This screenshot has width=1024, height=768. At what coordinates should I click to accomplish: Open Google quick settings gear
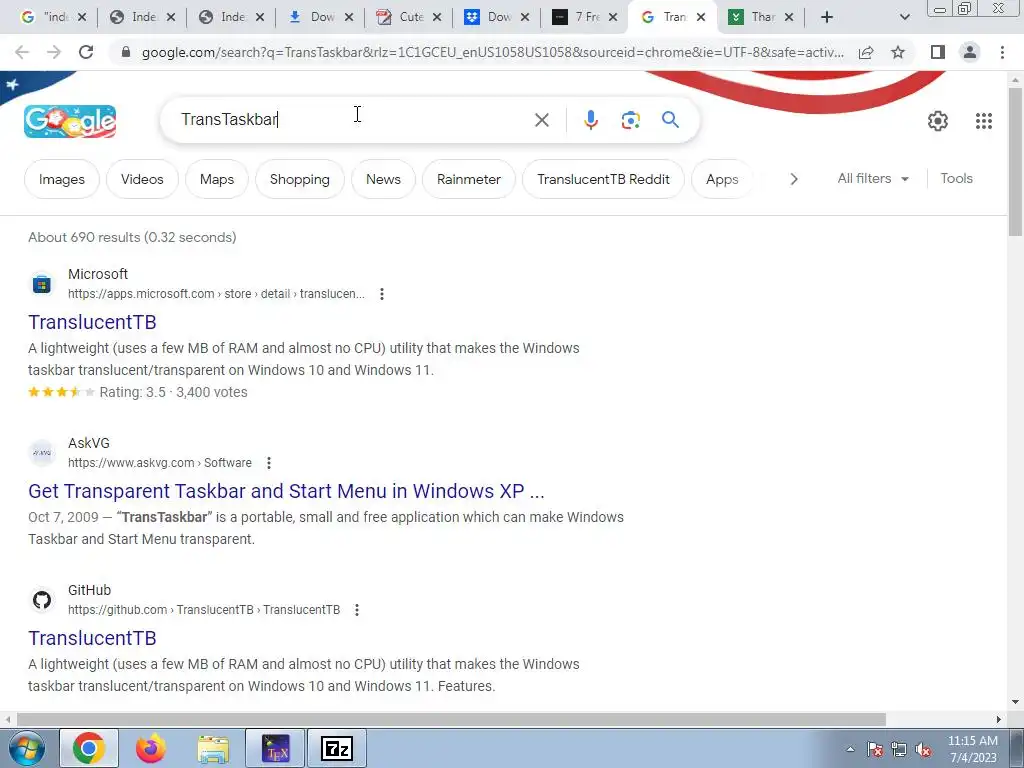(938, 121)
